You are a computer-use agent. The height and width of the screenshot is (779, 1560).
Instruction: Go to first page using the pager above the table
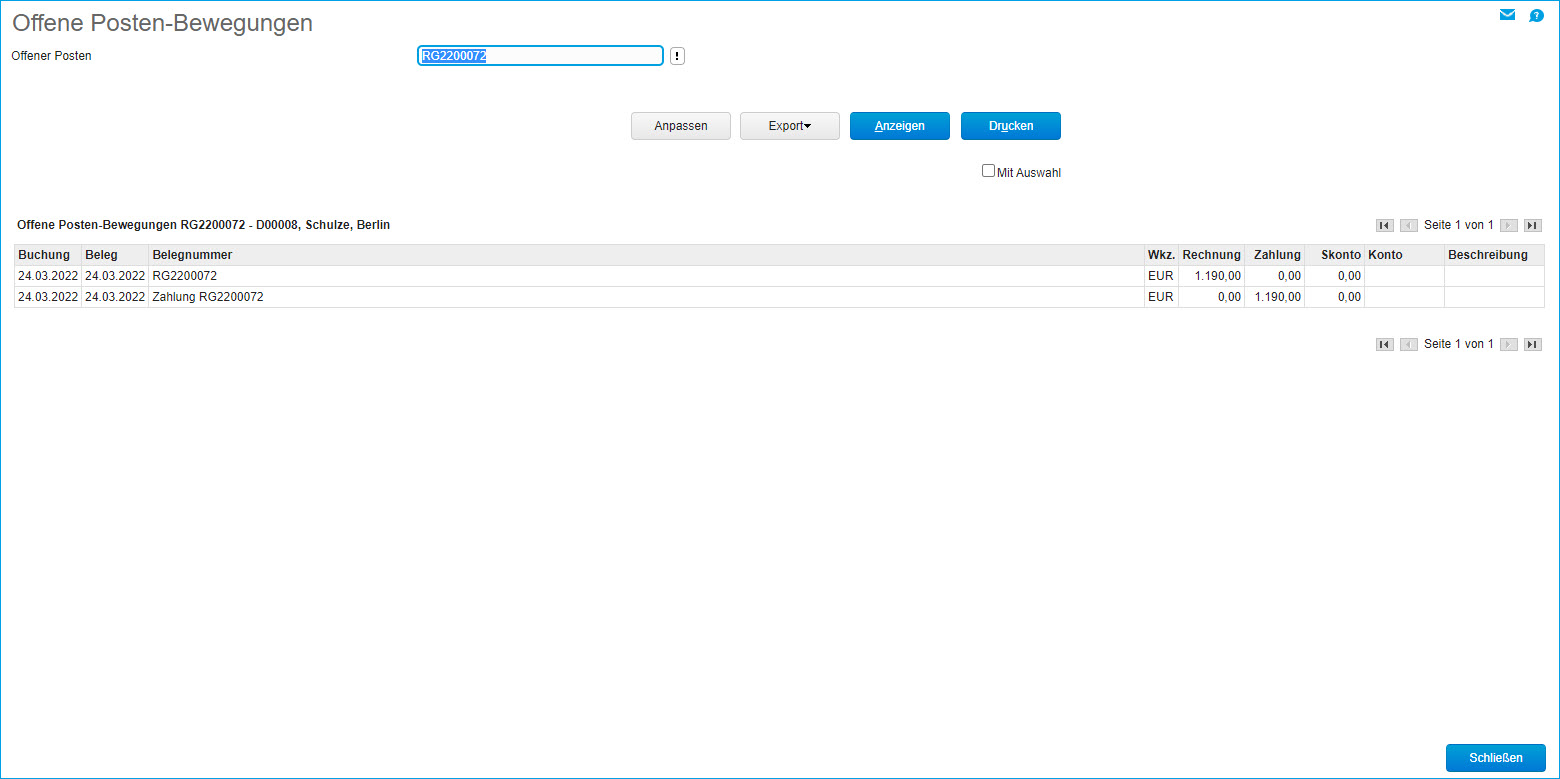1385,226
